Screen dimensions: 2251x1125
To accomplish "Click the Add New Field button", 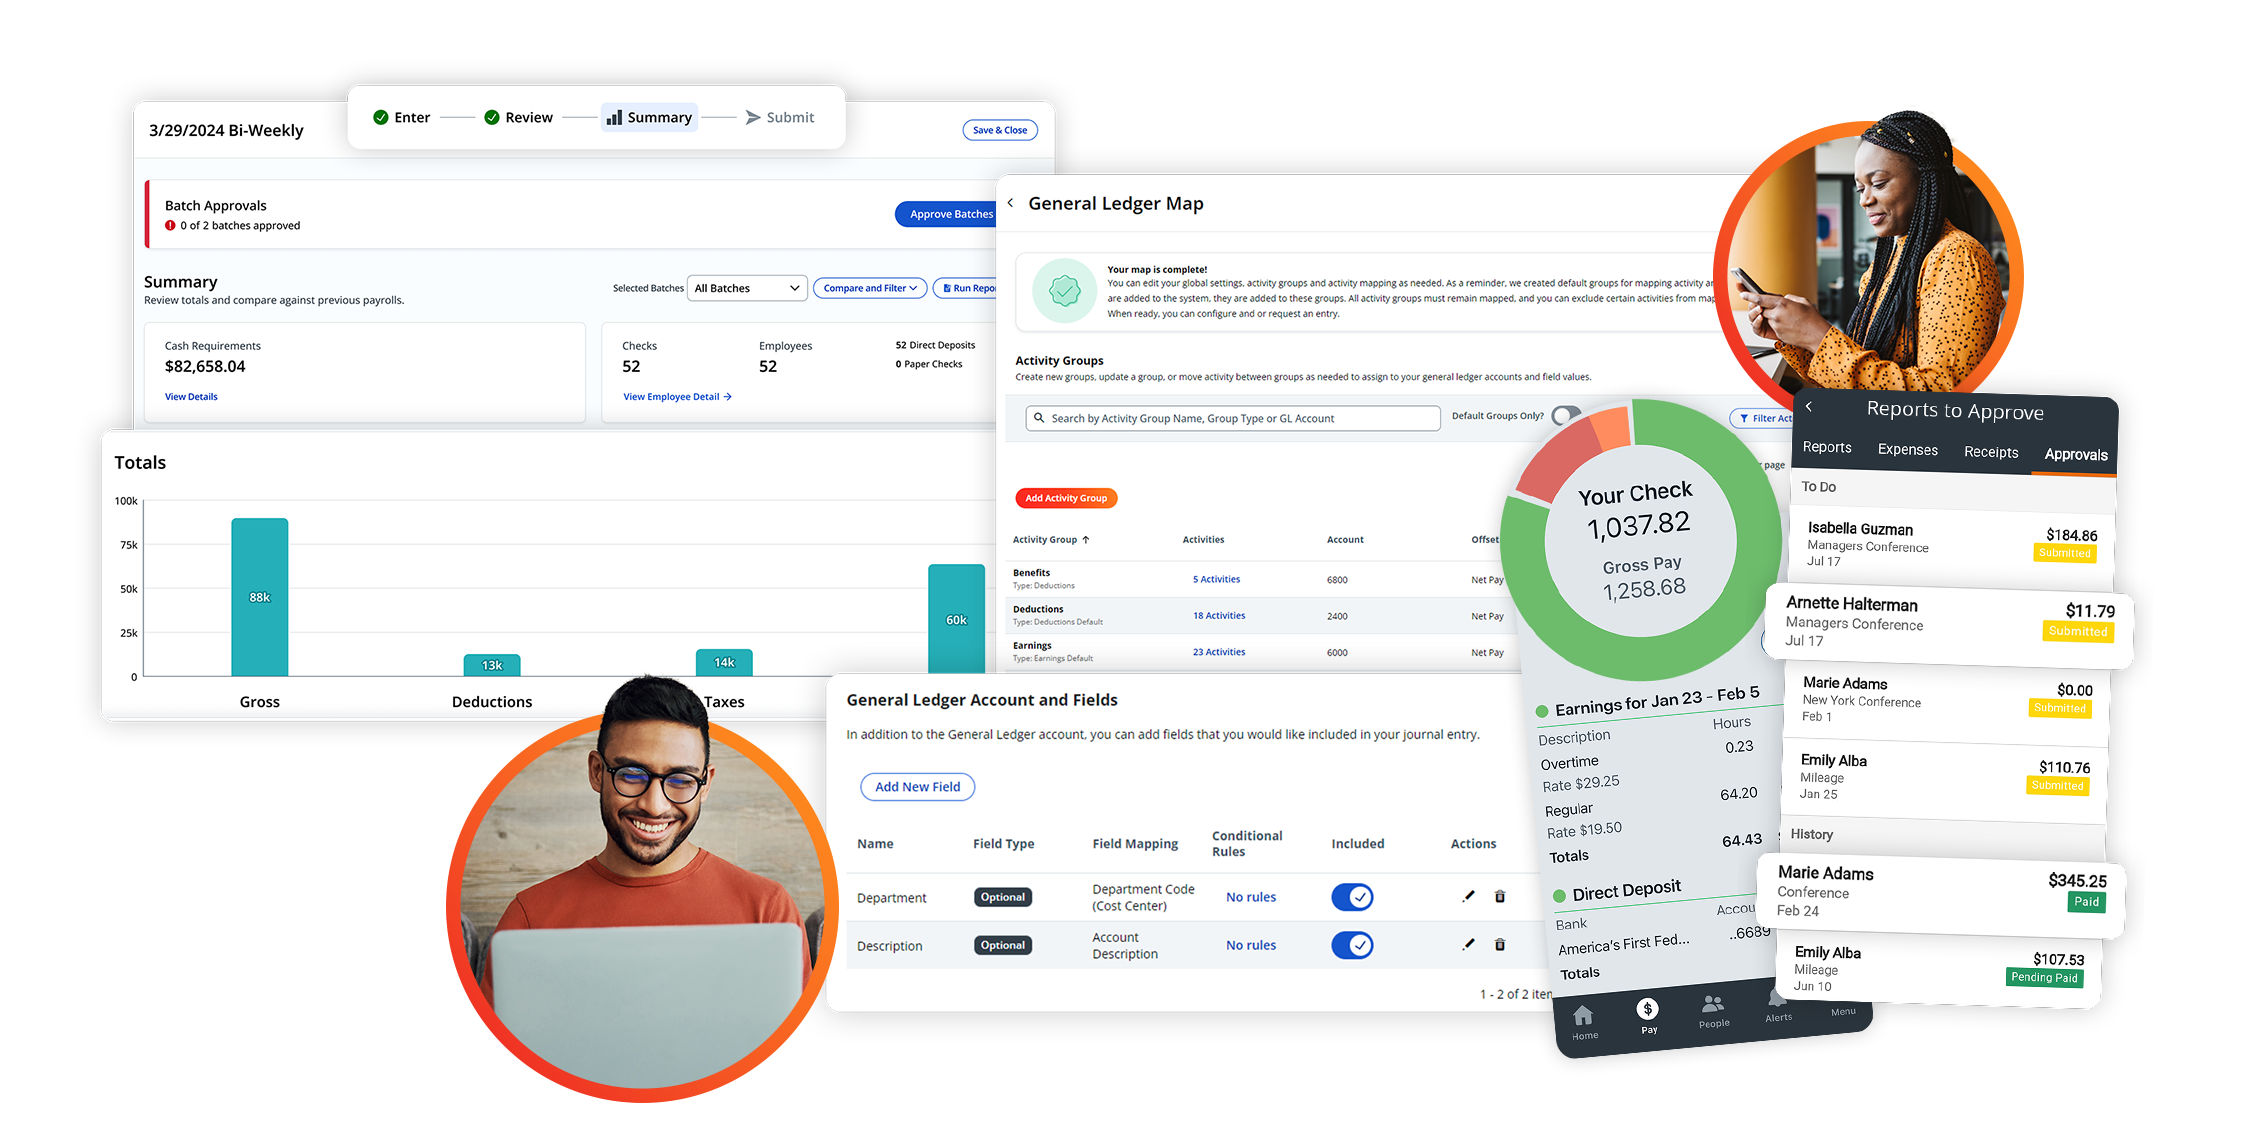I will (x=917, y=786).
